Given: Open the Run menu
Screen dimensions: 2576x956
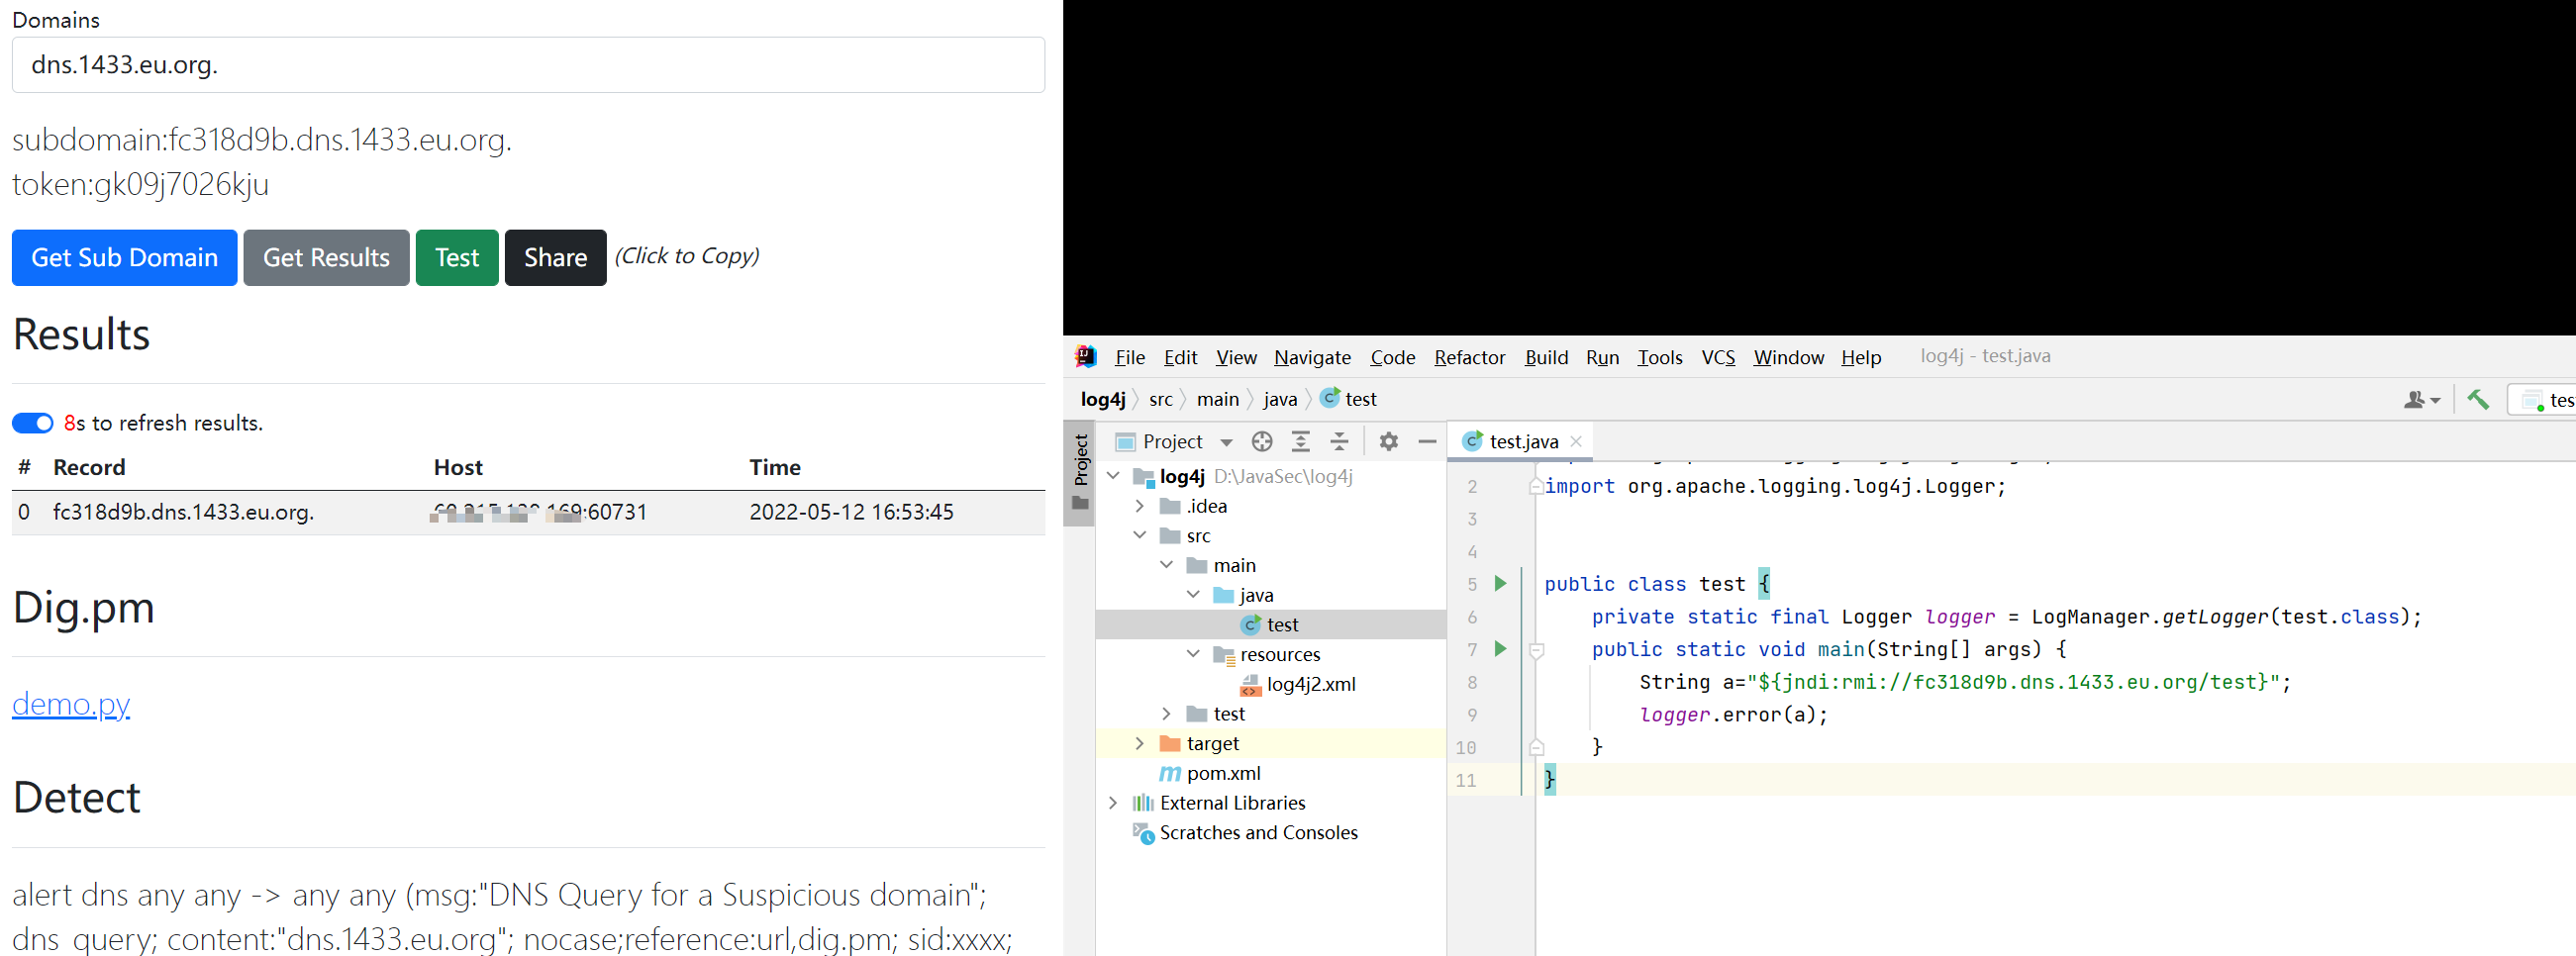Looking at the screenshot, I should click(x=1602, y=357).
